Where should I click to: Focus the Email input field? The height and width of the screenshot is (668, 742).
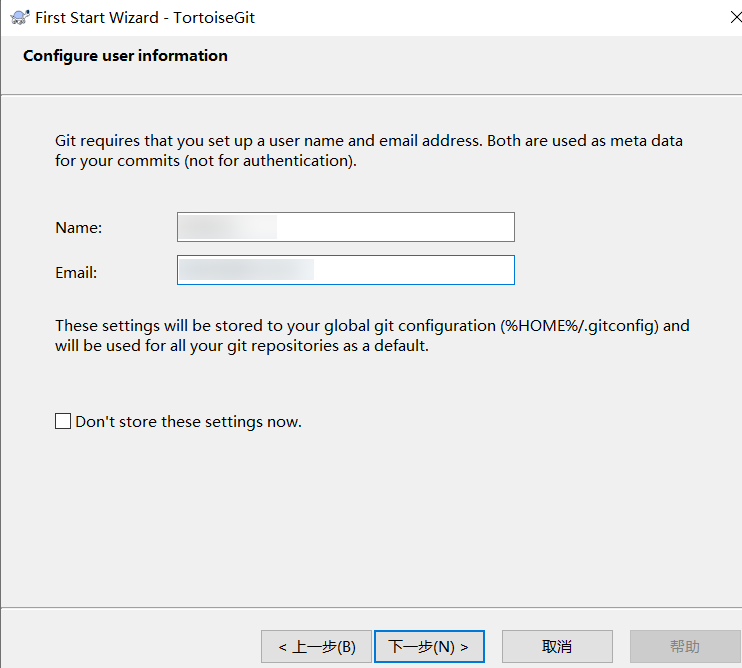pos(346,270)
